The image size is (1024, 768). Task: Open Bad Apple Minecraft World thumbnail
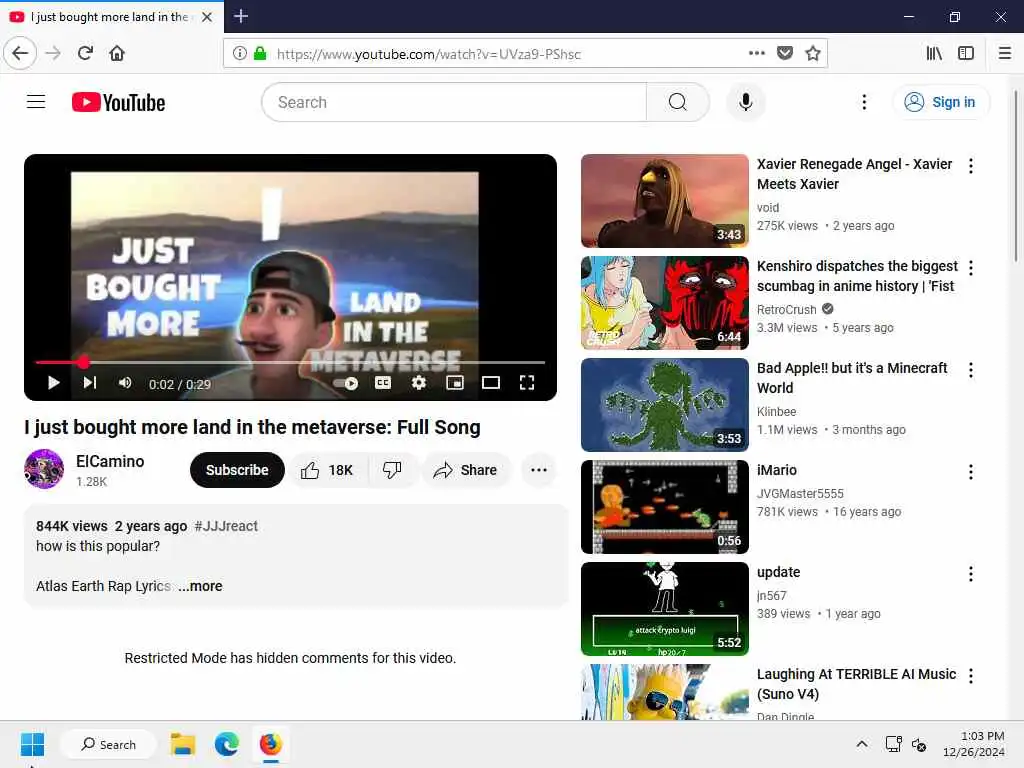(x=665, y=405)
